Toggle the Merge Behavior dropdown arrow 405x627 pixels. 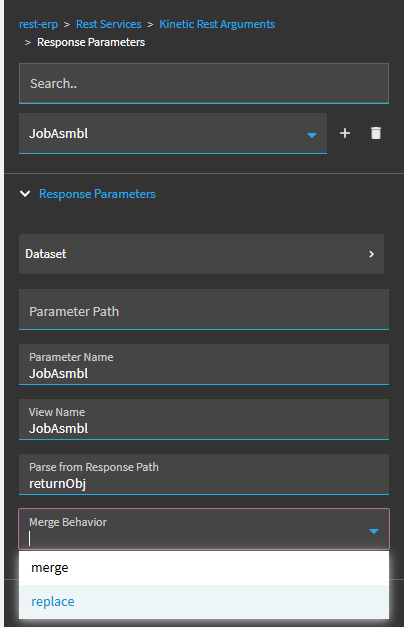tap(374, 531)
